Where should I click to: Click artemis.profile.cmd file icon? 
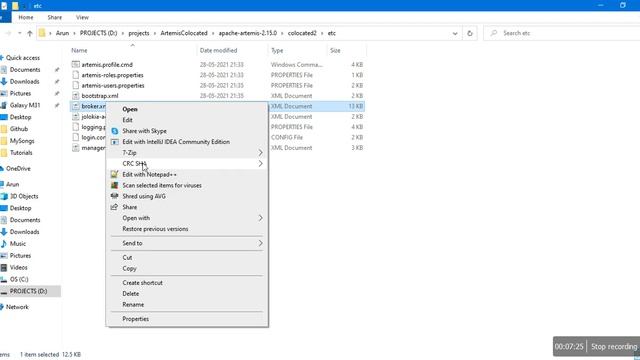(76, 64)
